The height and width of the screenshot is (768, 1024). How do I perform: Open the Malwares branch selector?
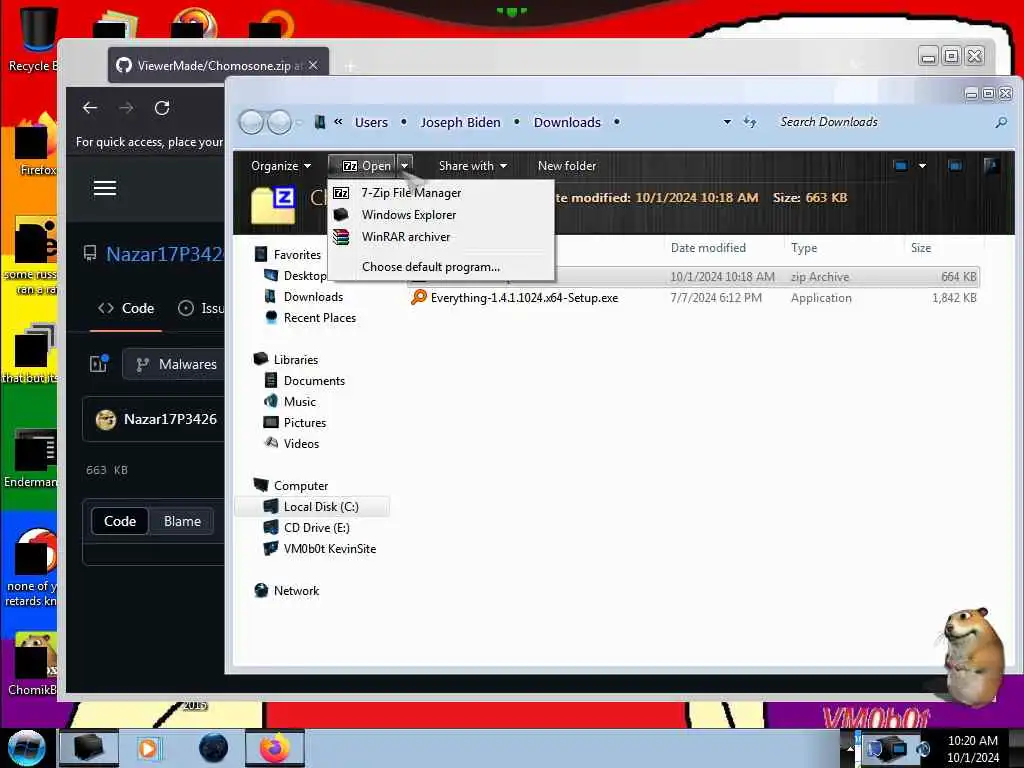(175, 364)
